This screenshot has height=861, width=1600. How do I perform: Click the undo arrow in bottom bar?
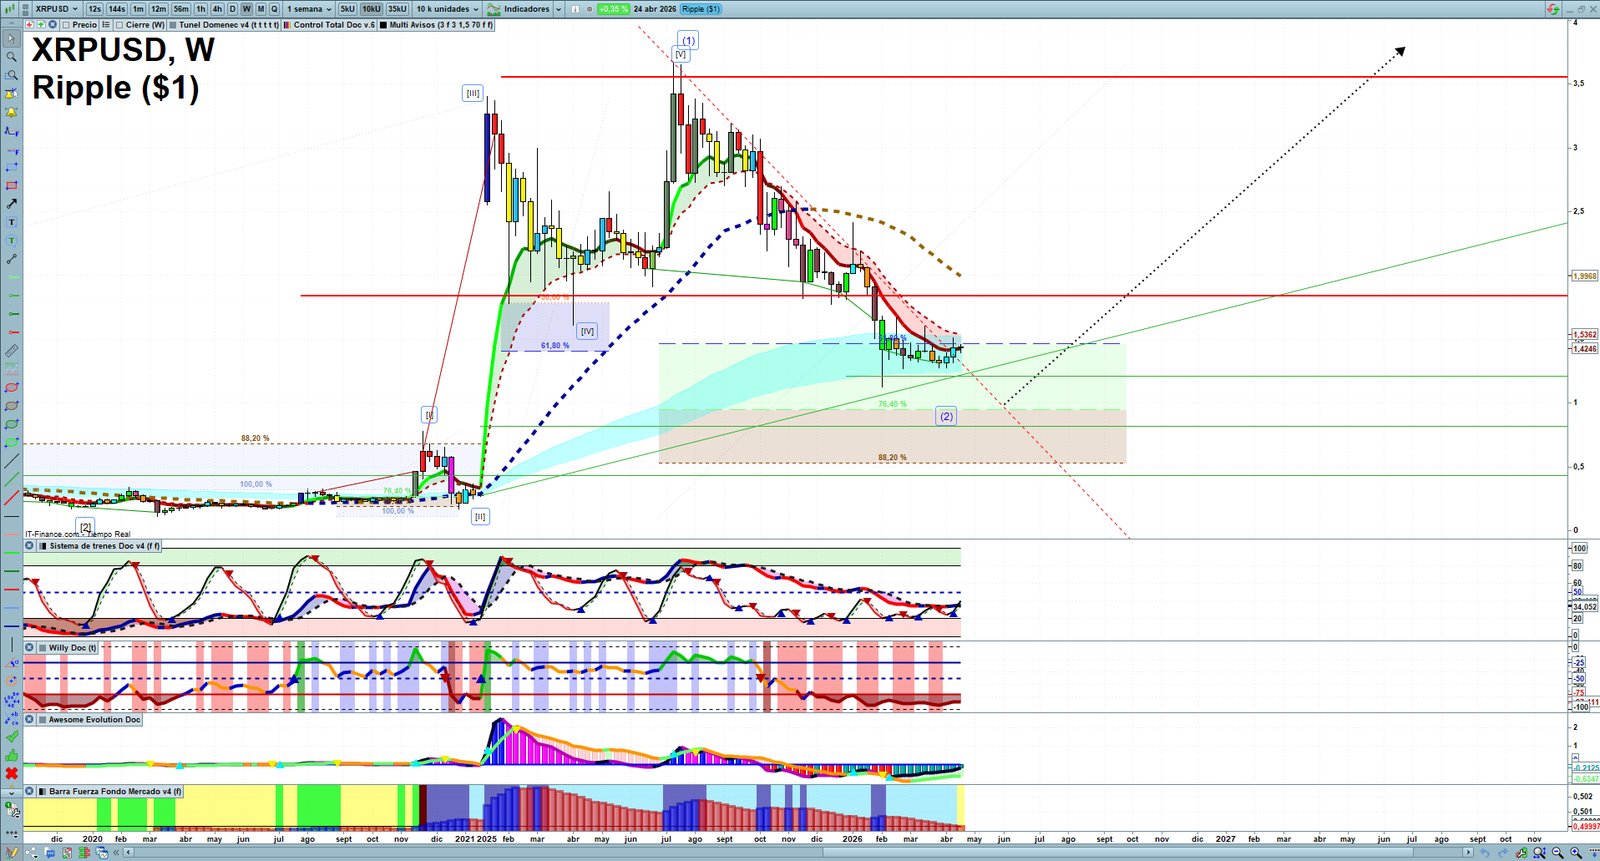1485,853
